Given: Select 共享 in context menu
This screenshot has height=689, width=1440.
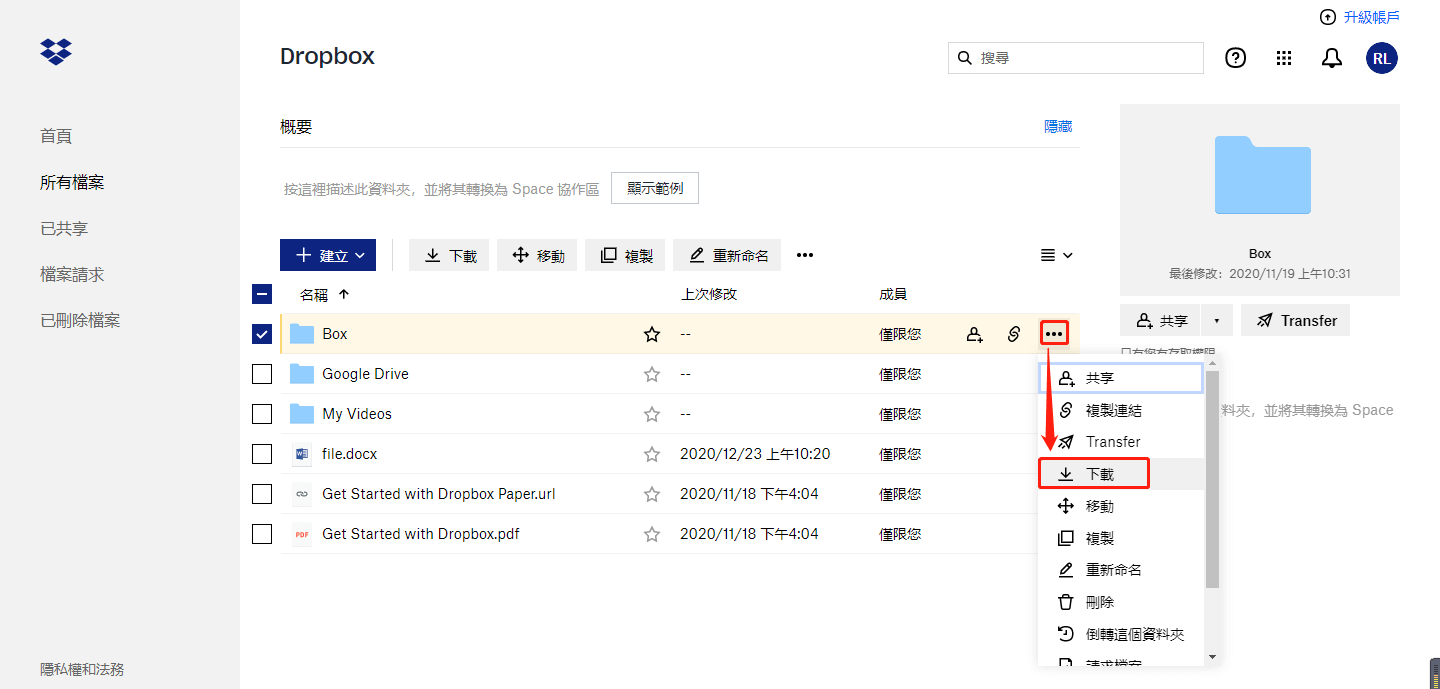Looking at the screenshot, I should click(1121, 378).
